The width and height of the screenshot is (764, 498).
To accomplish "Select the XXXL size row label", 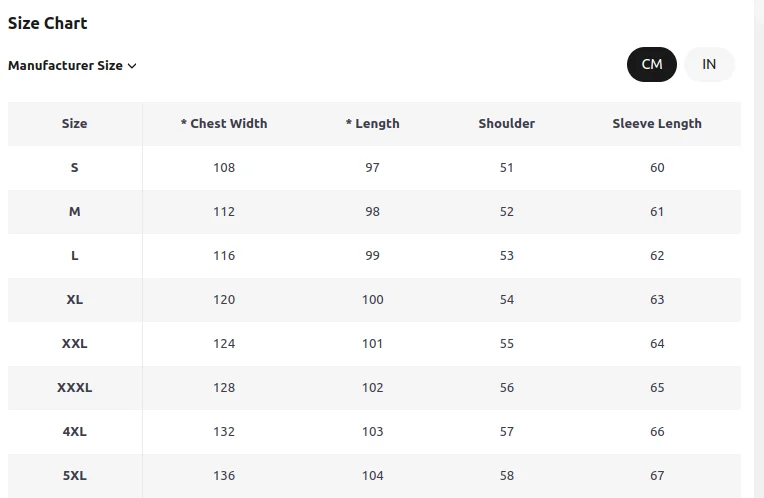I will pyautogui.click(x=75, y=387).
